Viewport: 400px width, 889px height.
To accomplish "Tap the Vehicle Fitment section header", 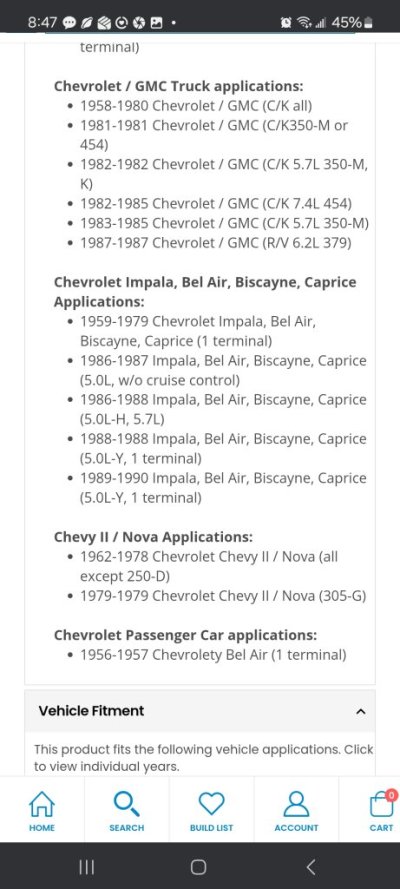I will click(200, 710).
